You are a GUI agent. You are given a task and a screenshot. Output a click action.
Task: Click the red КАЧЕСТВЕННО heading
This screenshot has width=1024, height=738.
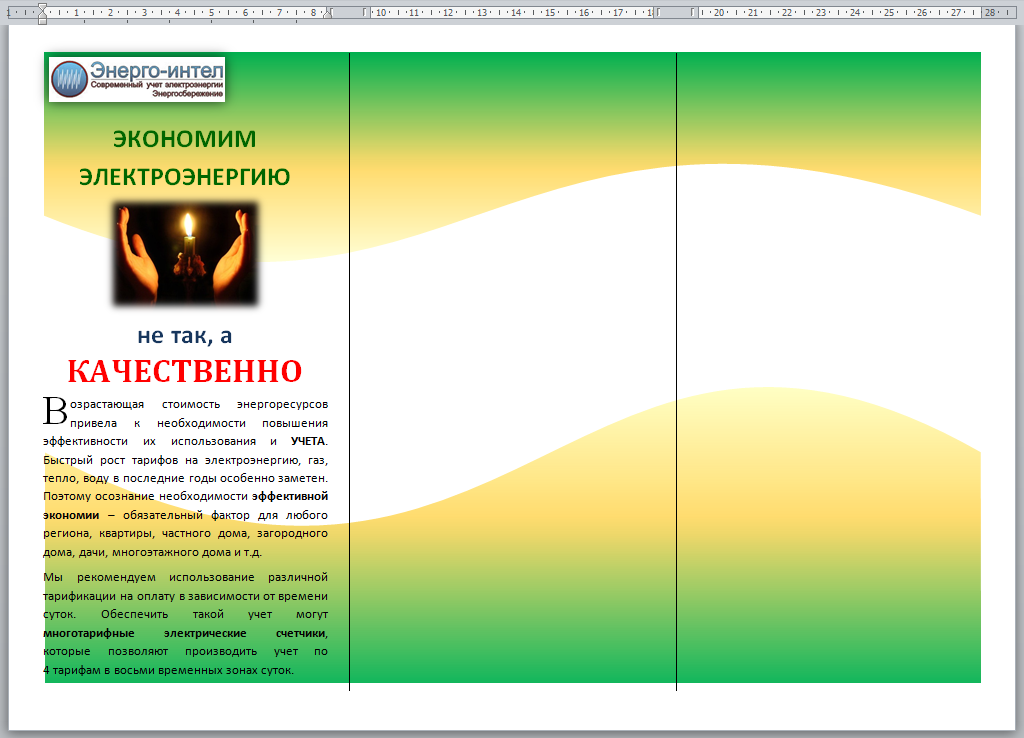(184, 371)
